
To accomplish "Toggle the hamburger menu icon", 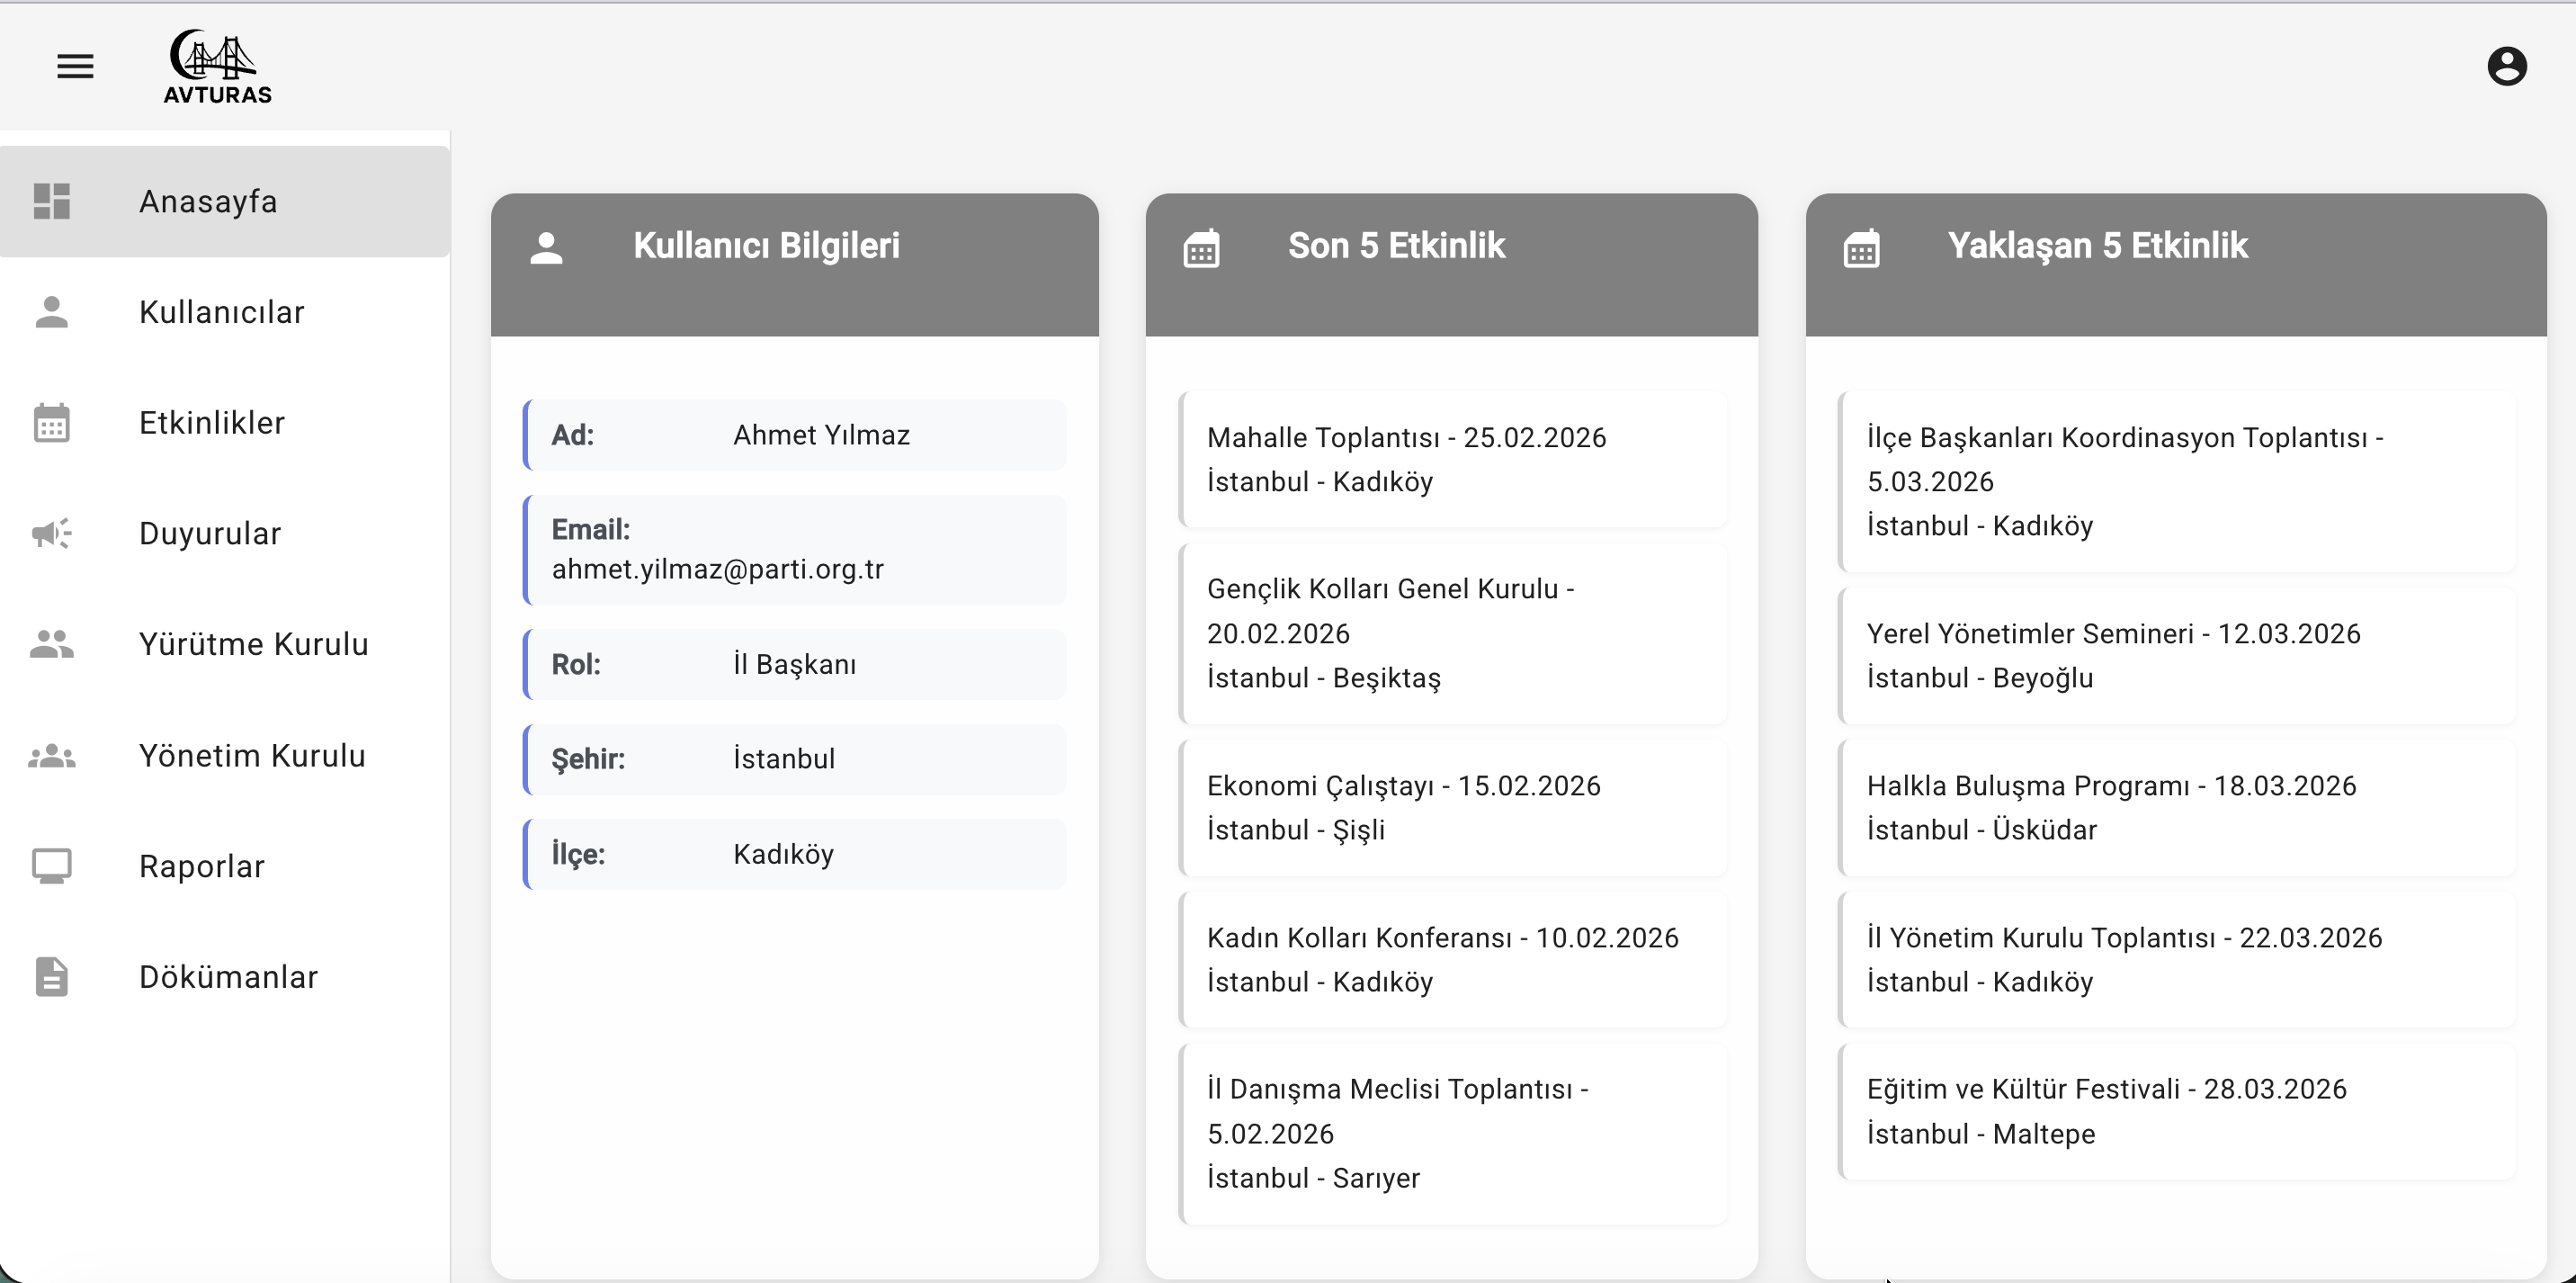I will click(75, 66).
